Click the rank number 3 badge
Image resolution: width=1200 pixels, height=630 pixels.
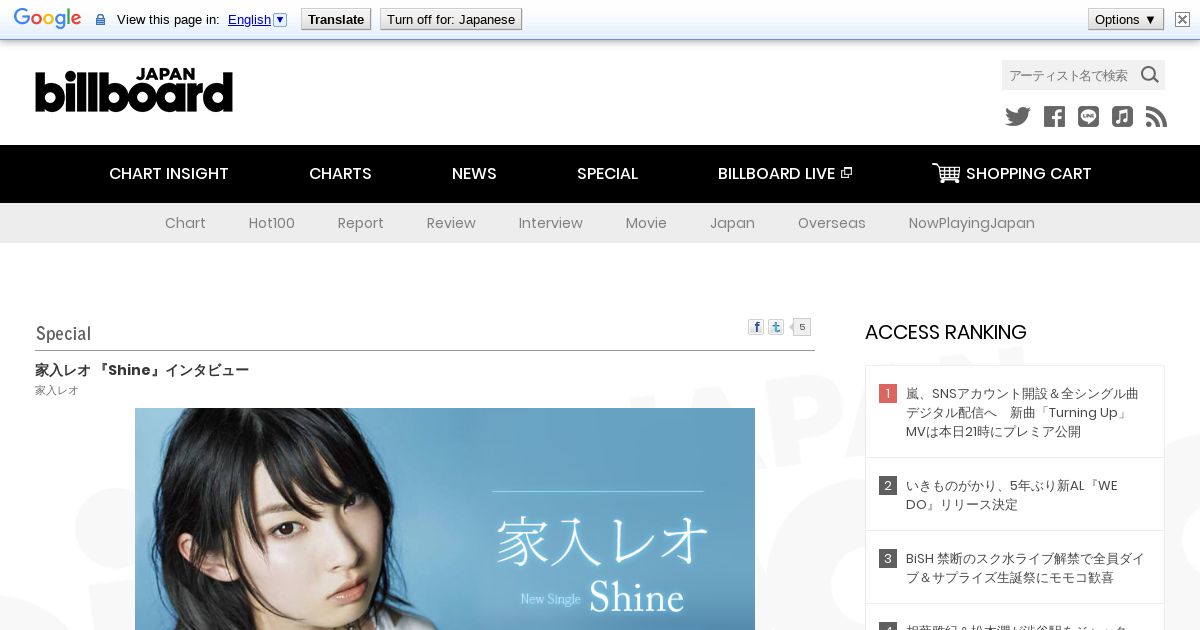pyautogui.click(x=888, y=559)
